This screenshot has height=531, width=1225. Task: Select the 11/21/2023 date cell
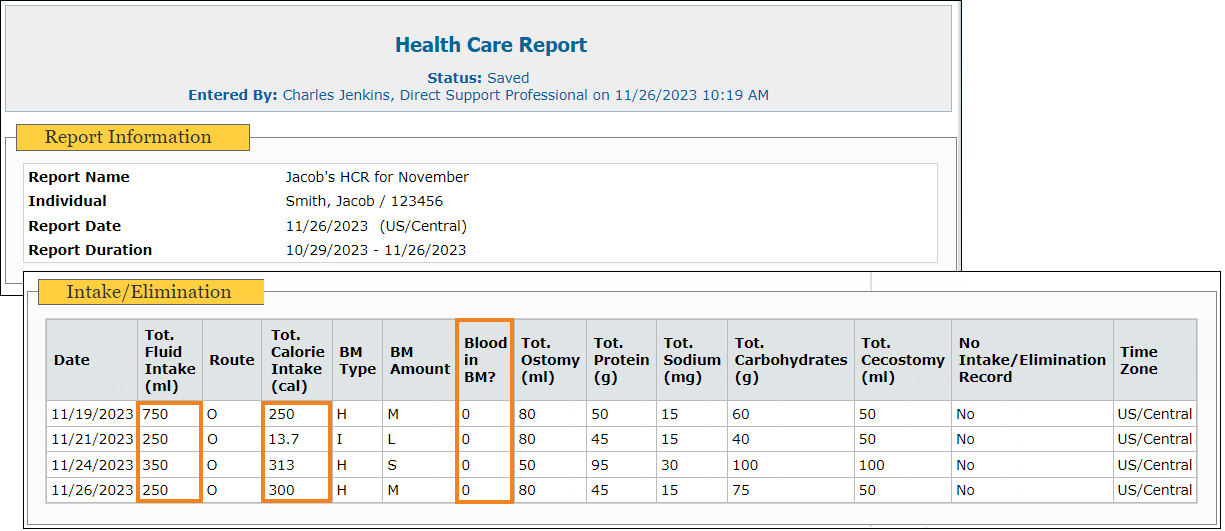(92, 439)
